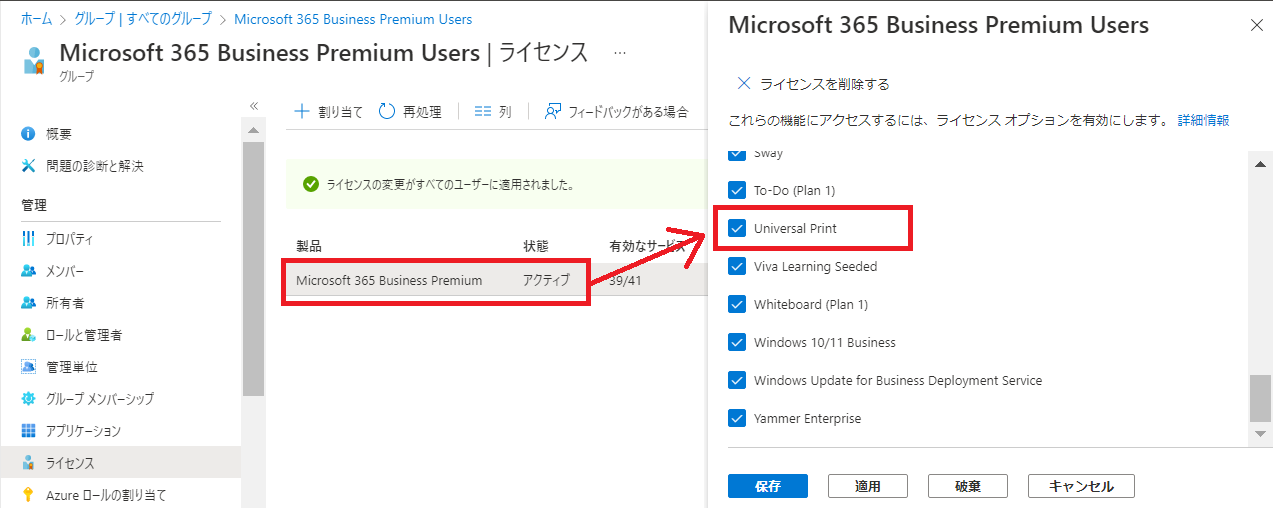Screen dimensions: 1273x508
Task: Click the 保存 save button
Action: click(x=768, y=486)
